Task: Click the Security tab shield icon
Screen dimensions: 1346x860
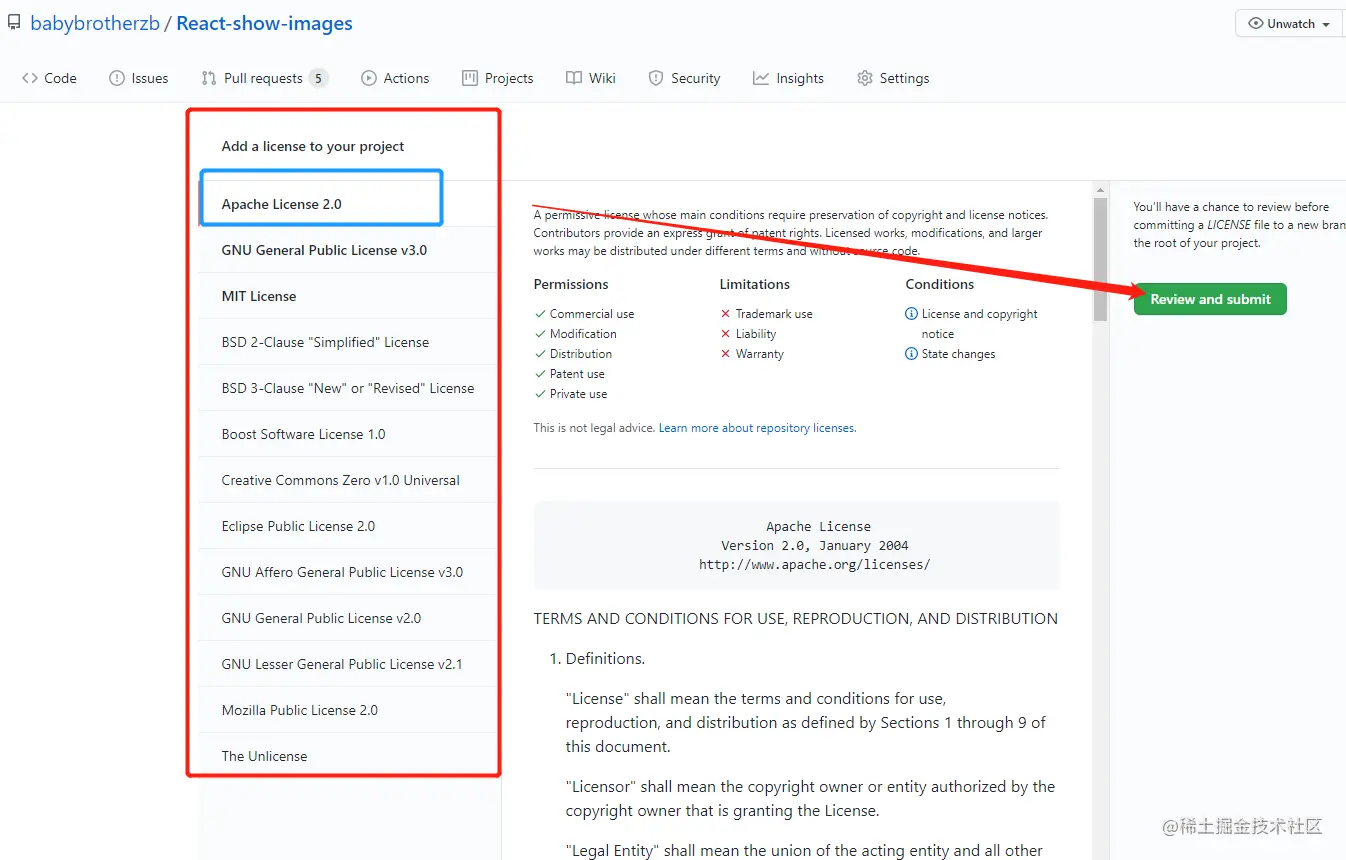Action: [x=656, y=78]
